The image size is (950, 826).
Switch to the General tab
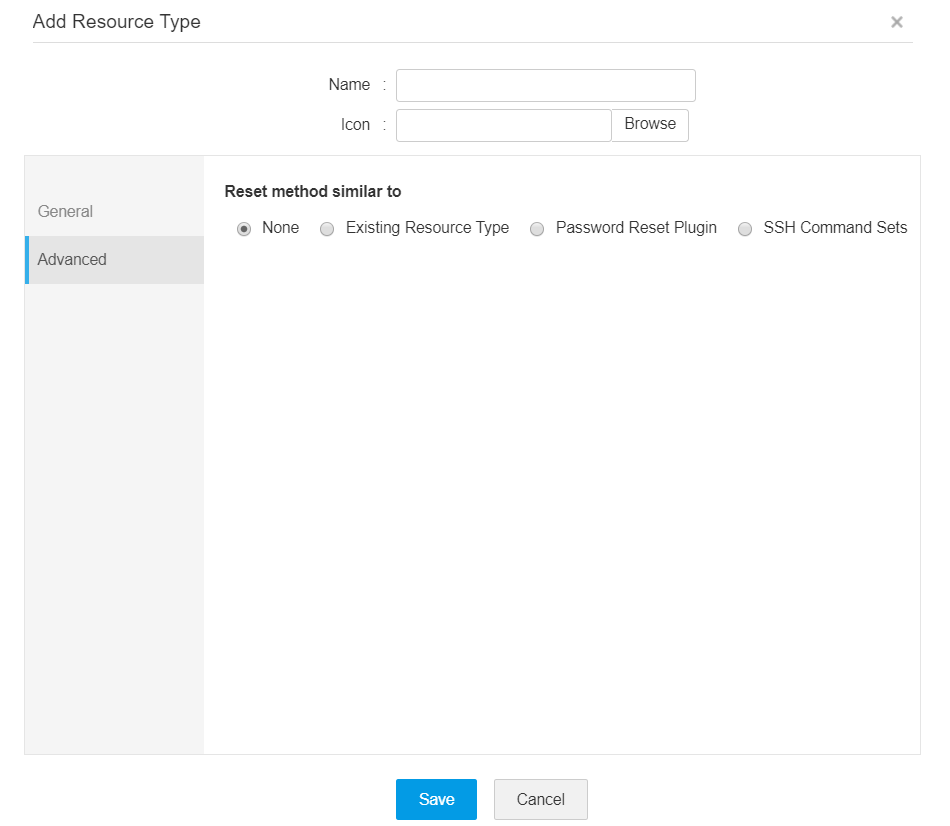coord(65,212)
